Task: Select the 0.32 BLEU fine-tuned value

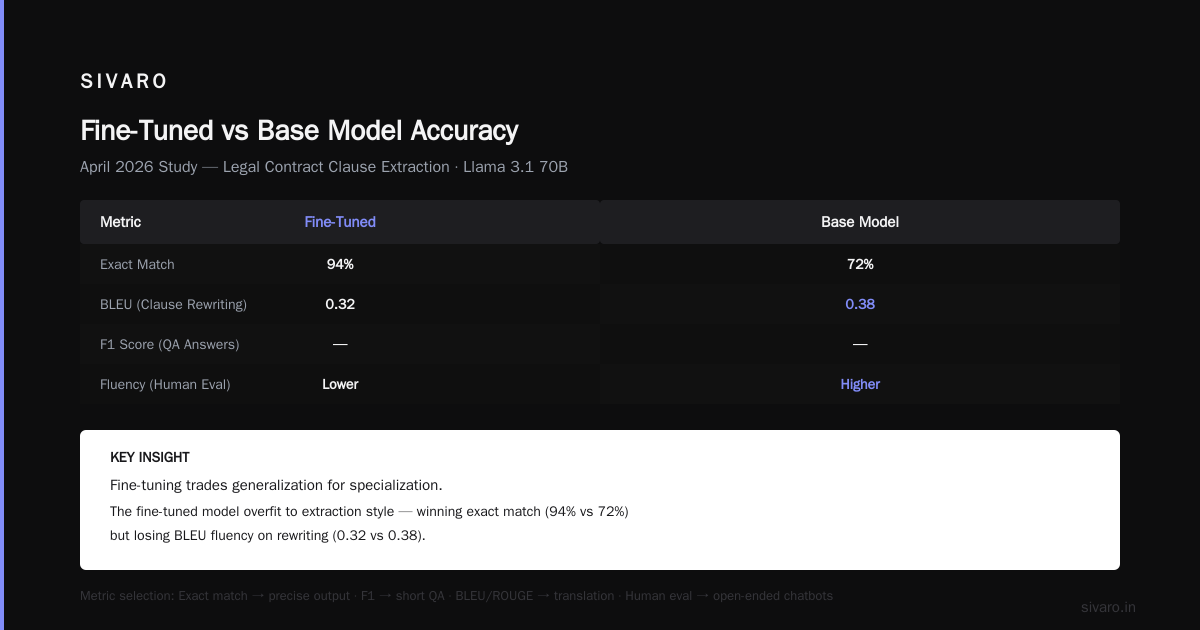Action: [x=340, y=304]
